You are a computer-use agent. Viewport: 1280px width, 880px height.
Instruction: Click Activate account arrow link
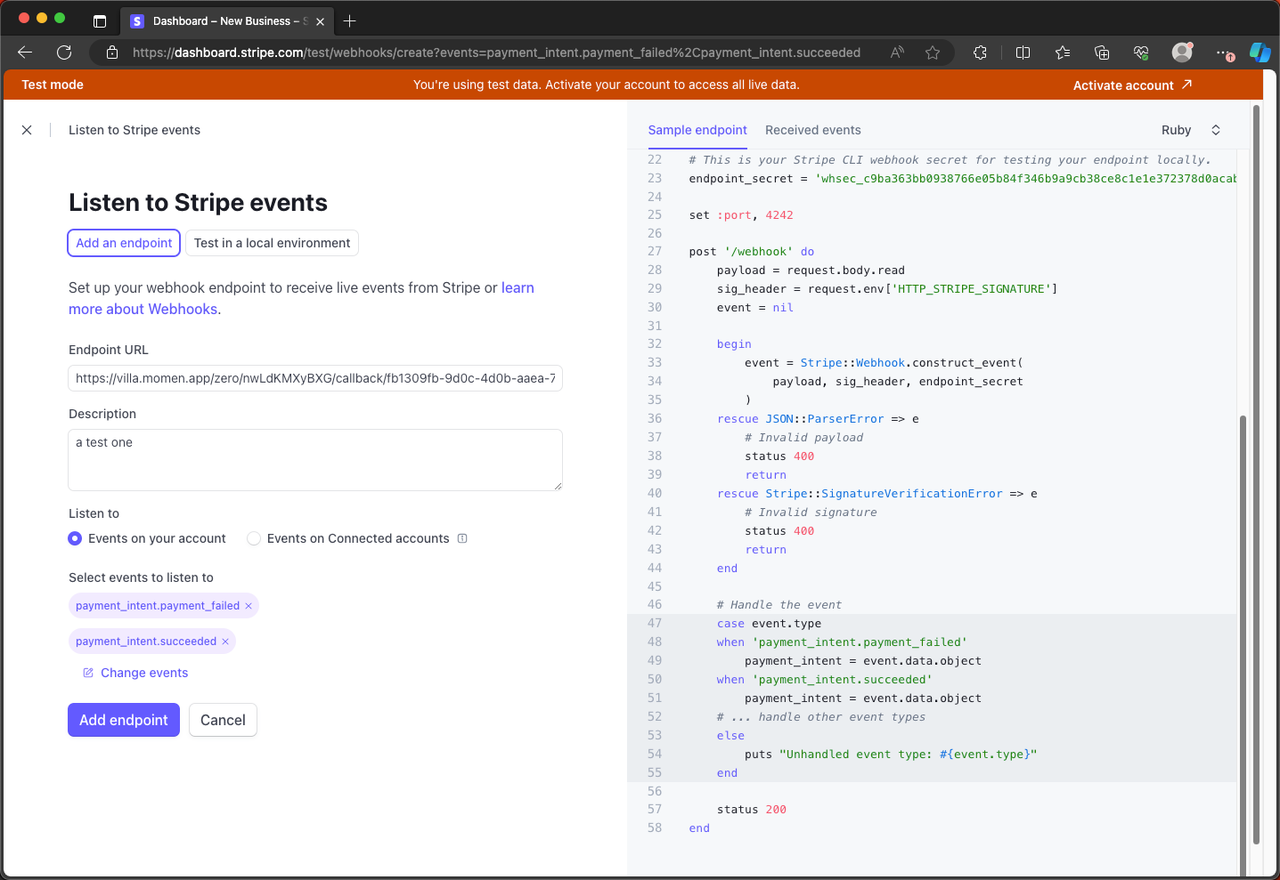click(x=1132, y=85)
